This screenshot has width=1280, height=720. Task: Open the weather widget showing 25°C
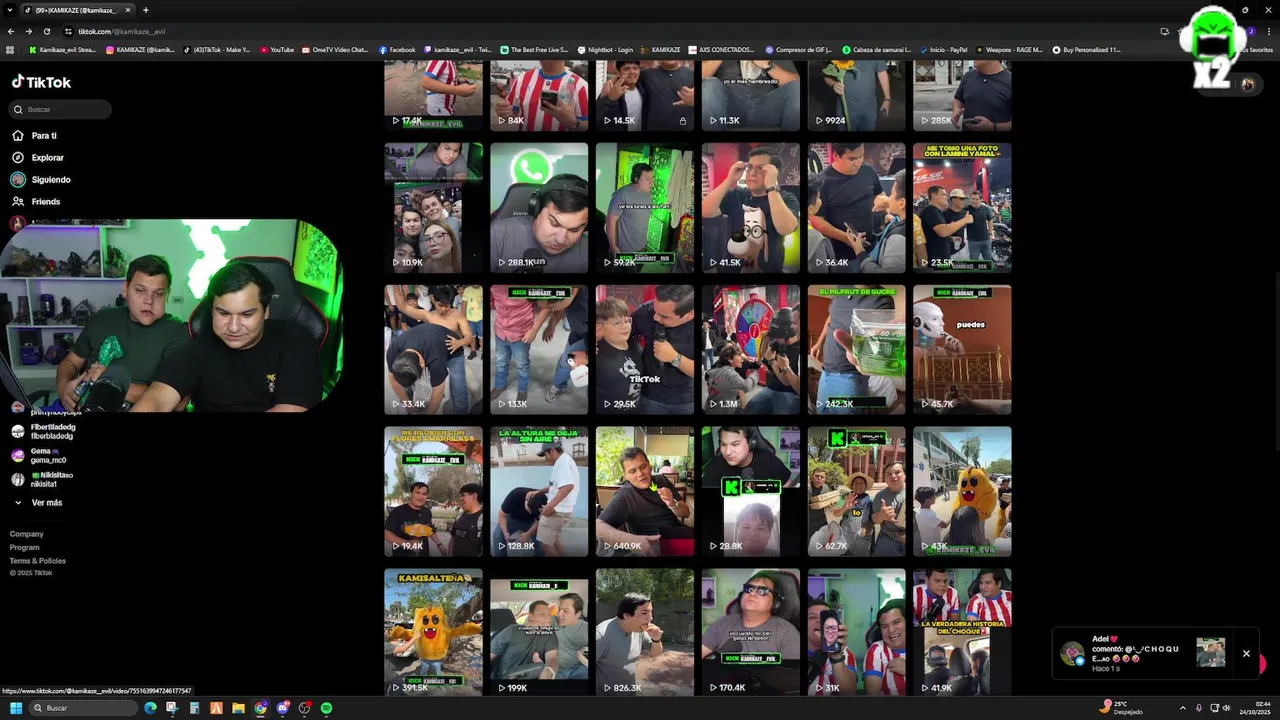(1121, 707)
